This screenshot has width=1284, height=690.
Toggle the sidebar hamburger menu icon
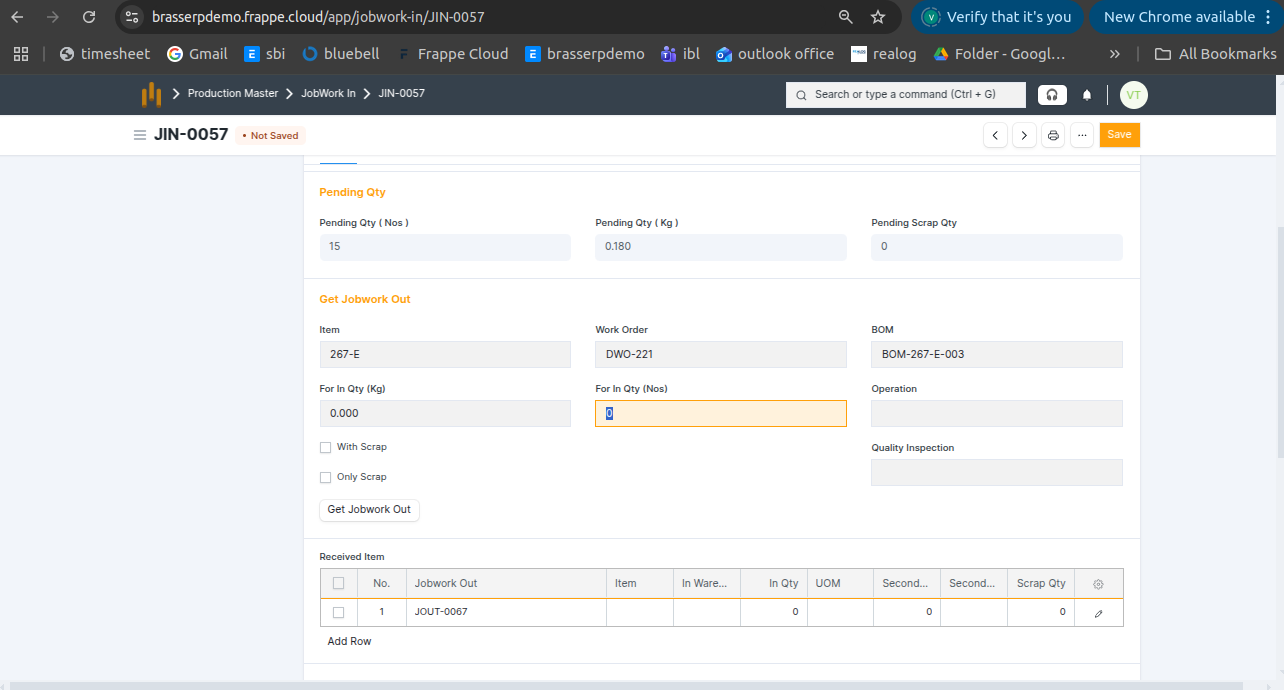click(140, 135)
